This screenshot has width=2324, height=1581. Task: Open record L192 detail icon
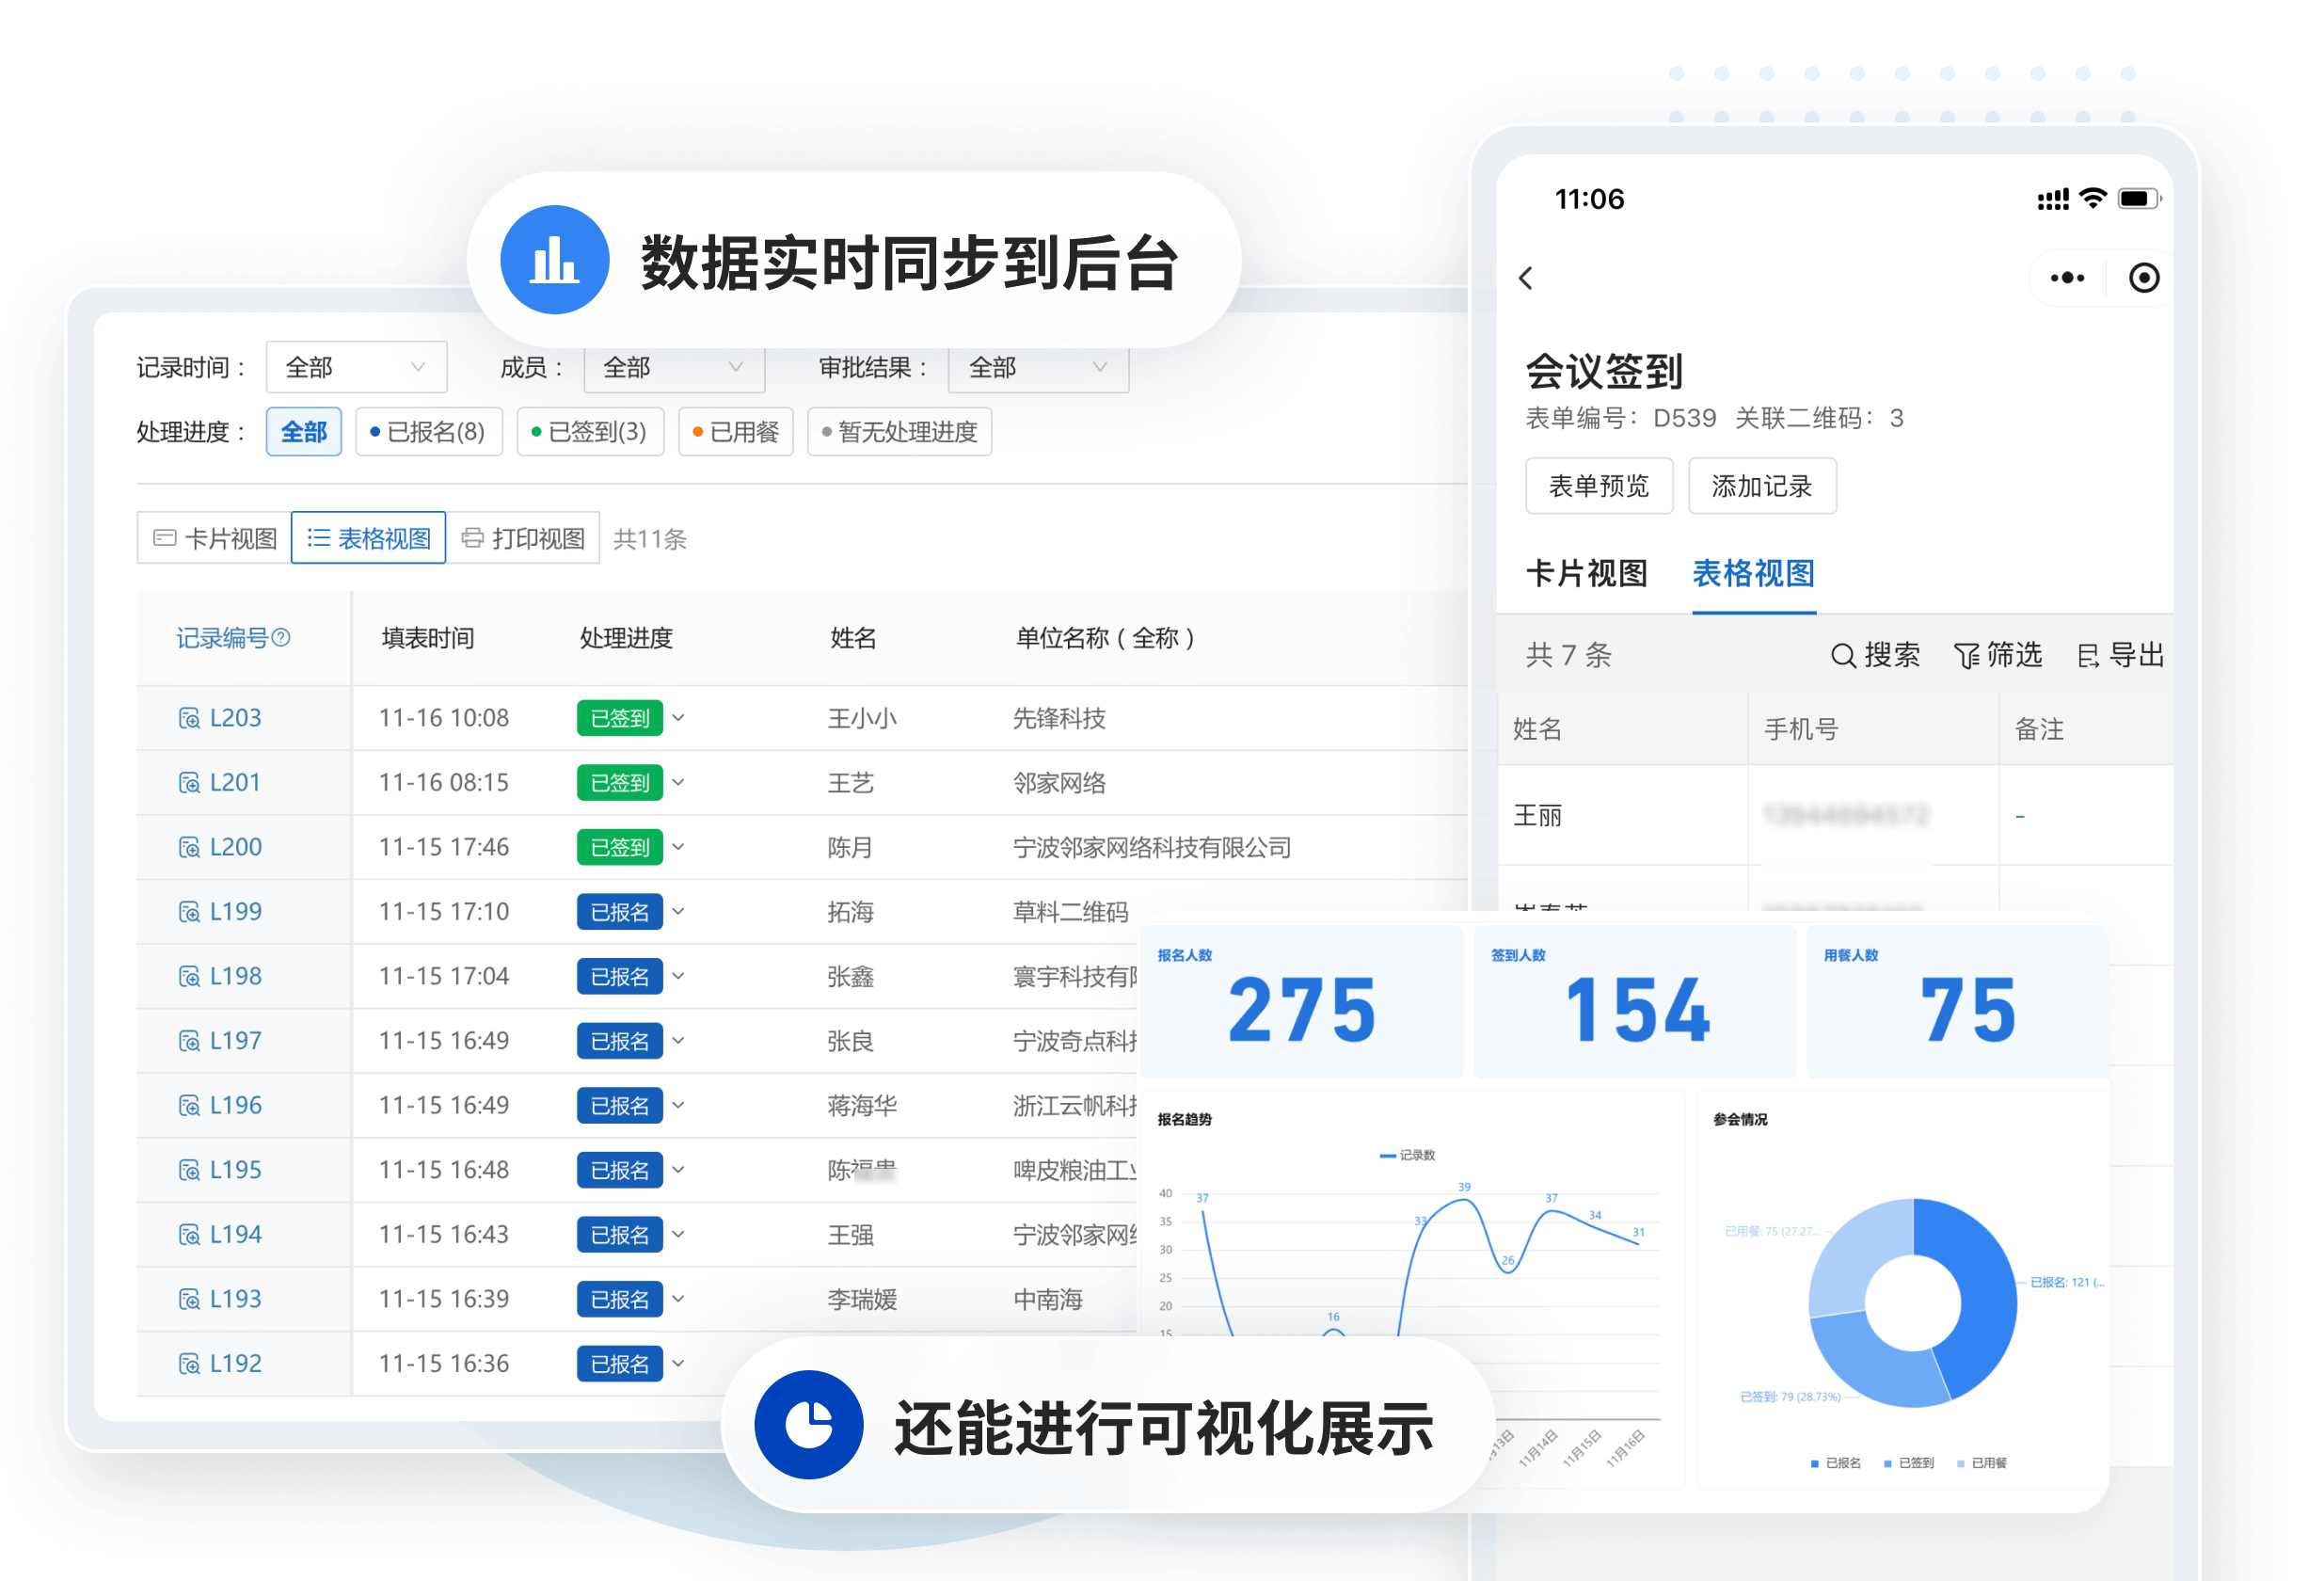point(189,1363)
